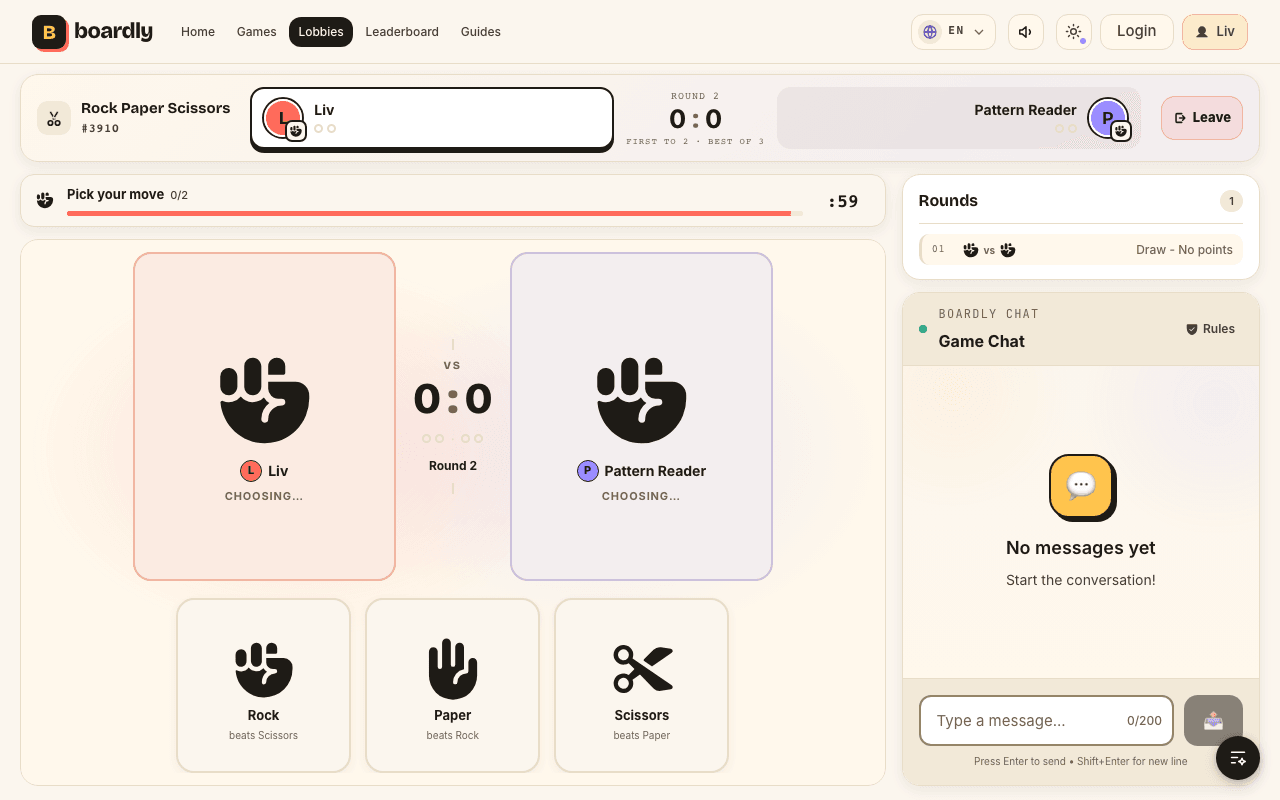Choose the Paper move card
The height and width of the screenshot is (800, 1280).
(452, 685)
